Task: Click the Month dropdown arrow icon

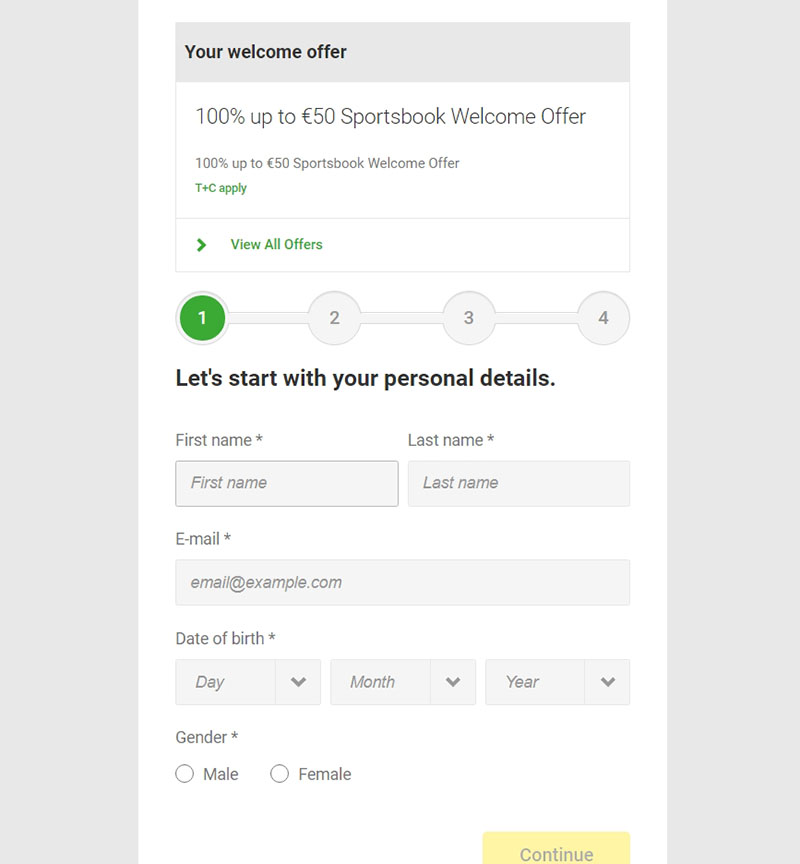Action: (453, 682)
